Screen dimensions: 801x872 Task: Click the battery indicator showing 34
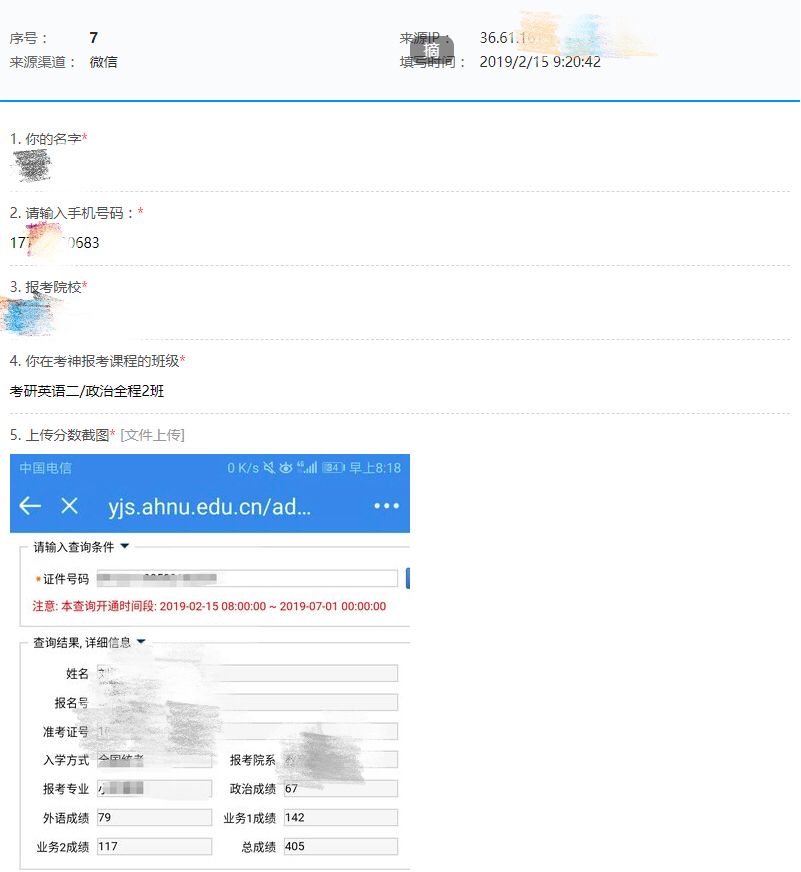[x=335, y=467]
